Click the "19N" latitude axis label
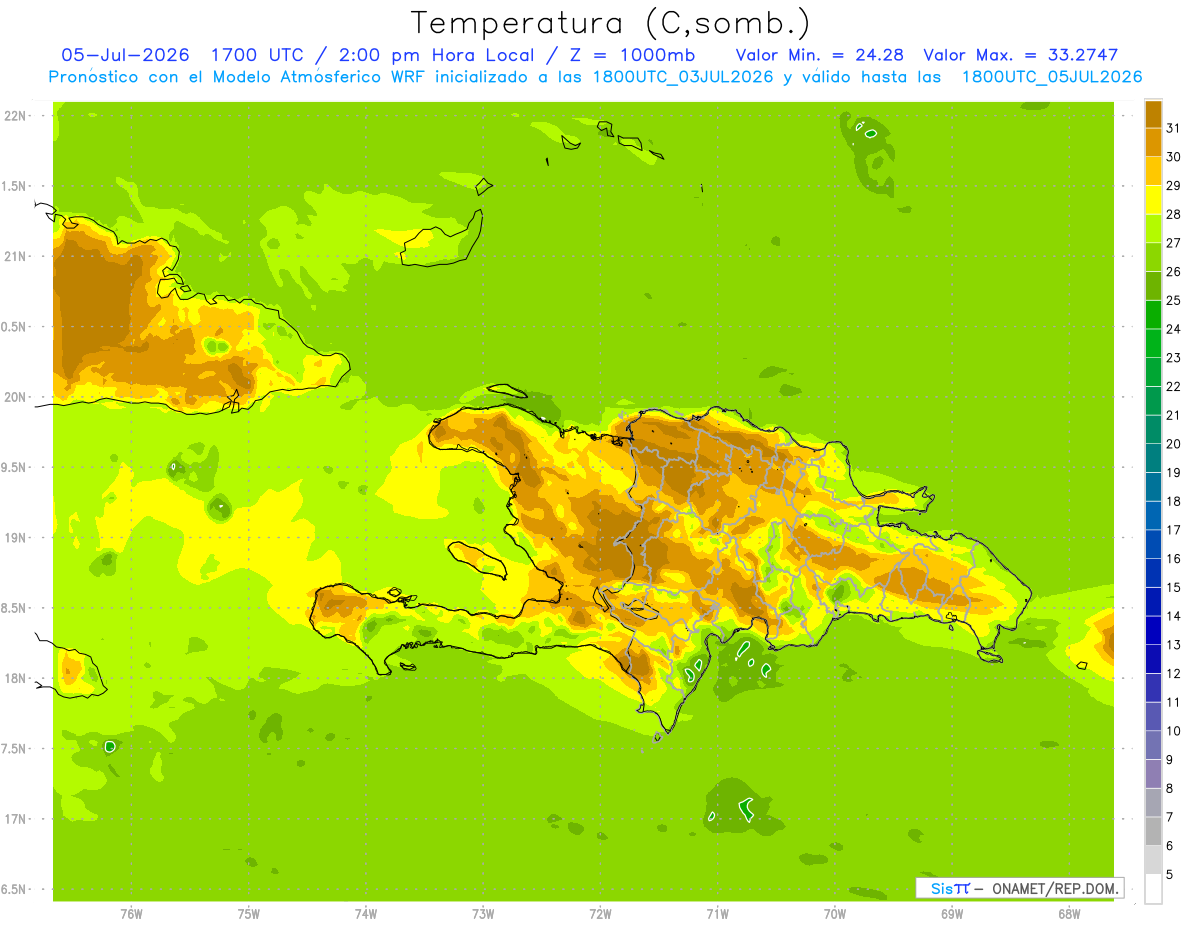 coord(17,538)
